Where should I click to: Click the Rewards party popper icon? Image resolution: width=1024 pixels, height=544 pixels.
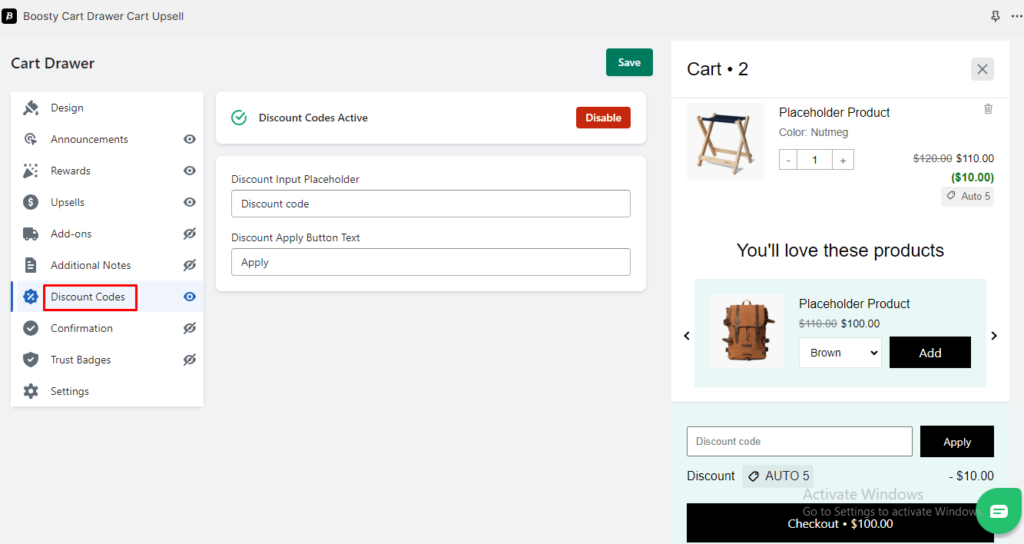[x=31, y=170]
